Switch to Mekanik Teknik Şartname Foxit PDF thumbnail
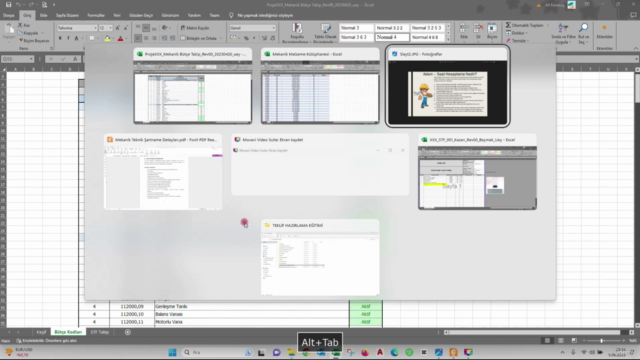 (x=163, y=172)
